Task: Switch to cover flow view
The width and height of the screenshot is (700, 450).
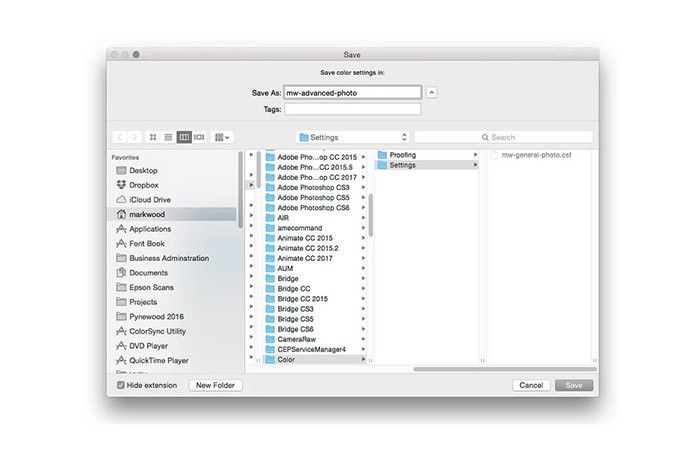Action: (199, 137)
